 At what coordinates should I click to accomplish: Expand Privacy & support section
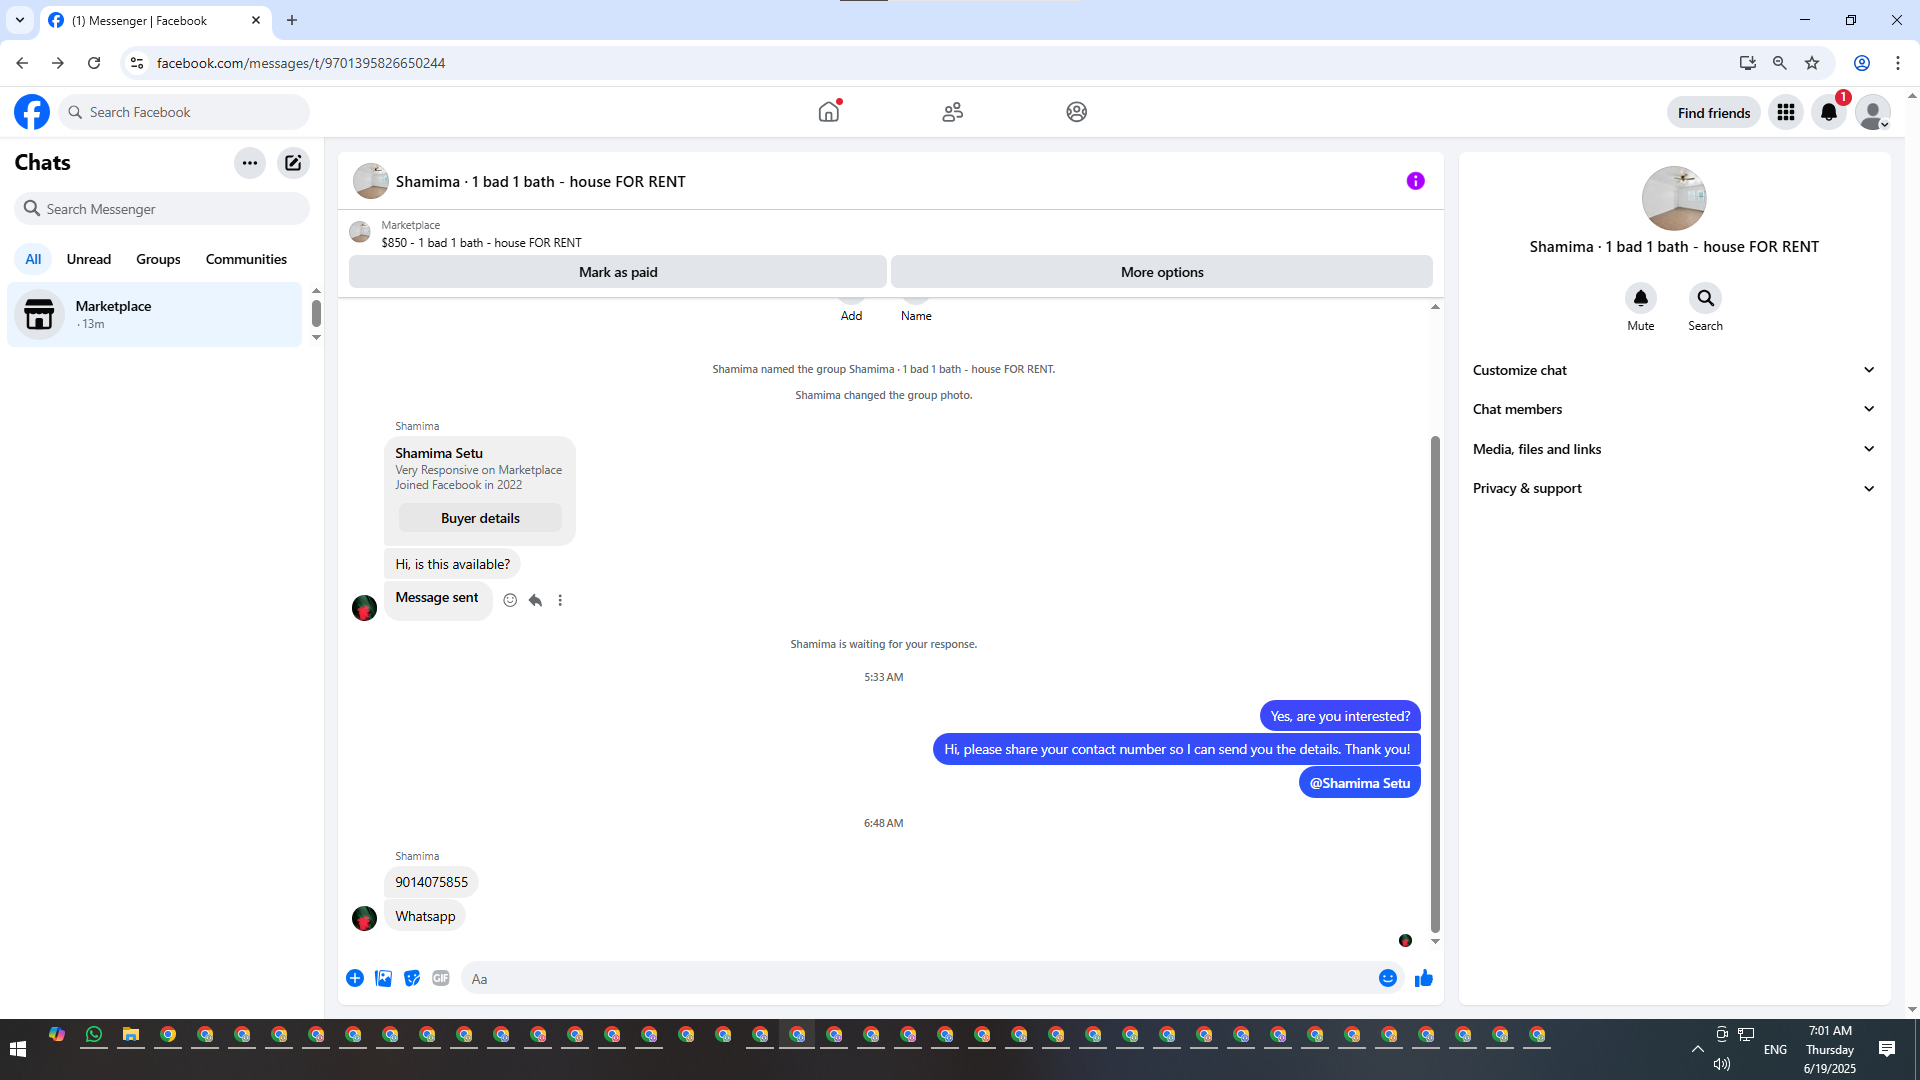1674,488
